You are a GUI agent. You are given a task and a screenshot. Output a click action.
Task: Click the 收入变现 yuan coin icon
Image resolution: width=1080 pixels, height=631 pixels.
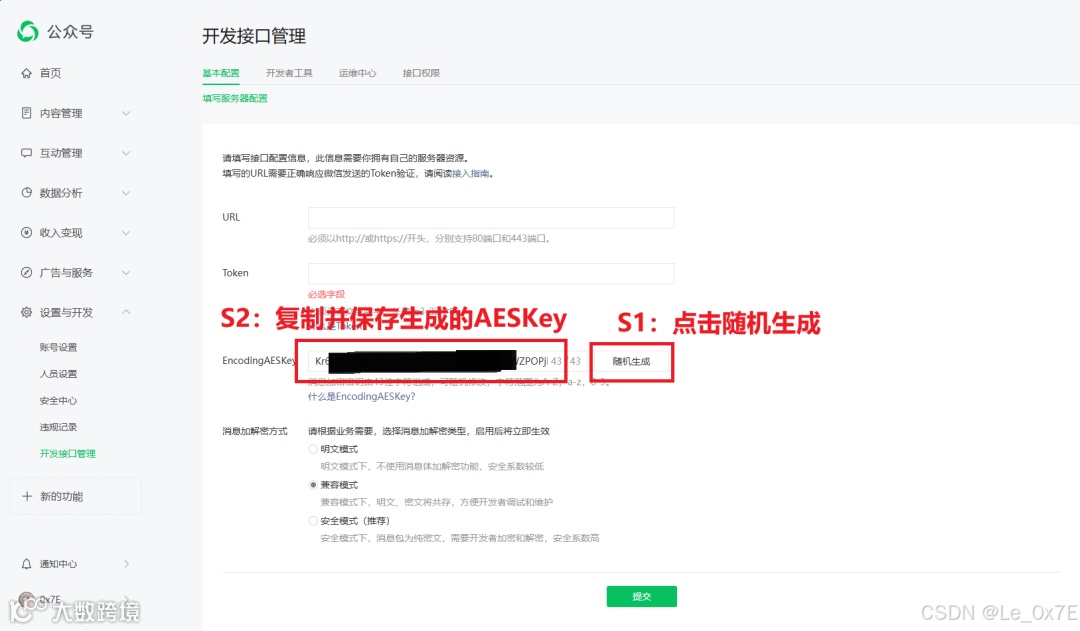click(x=26, y=233)
